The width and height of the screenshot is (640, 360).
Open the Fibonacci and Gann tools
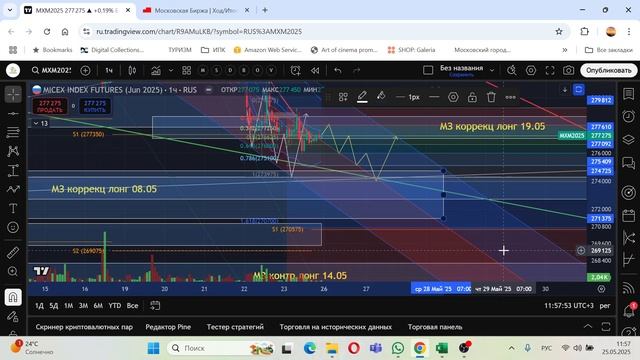tap(13, 132)
